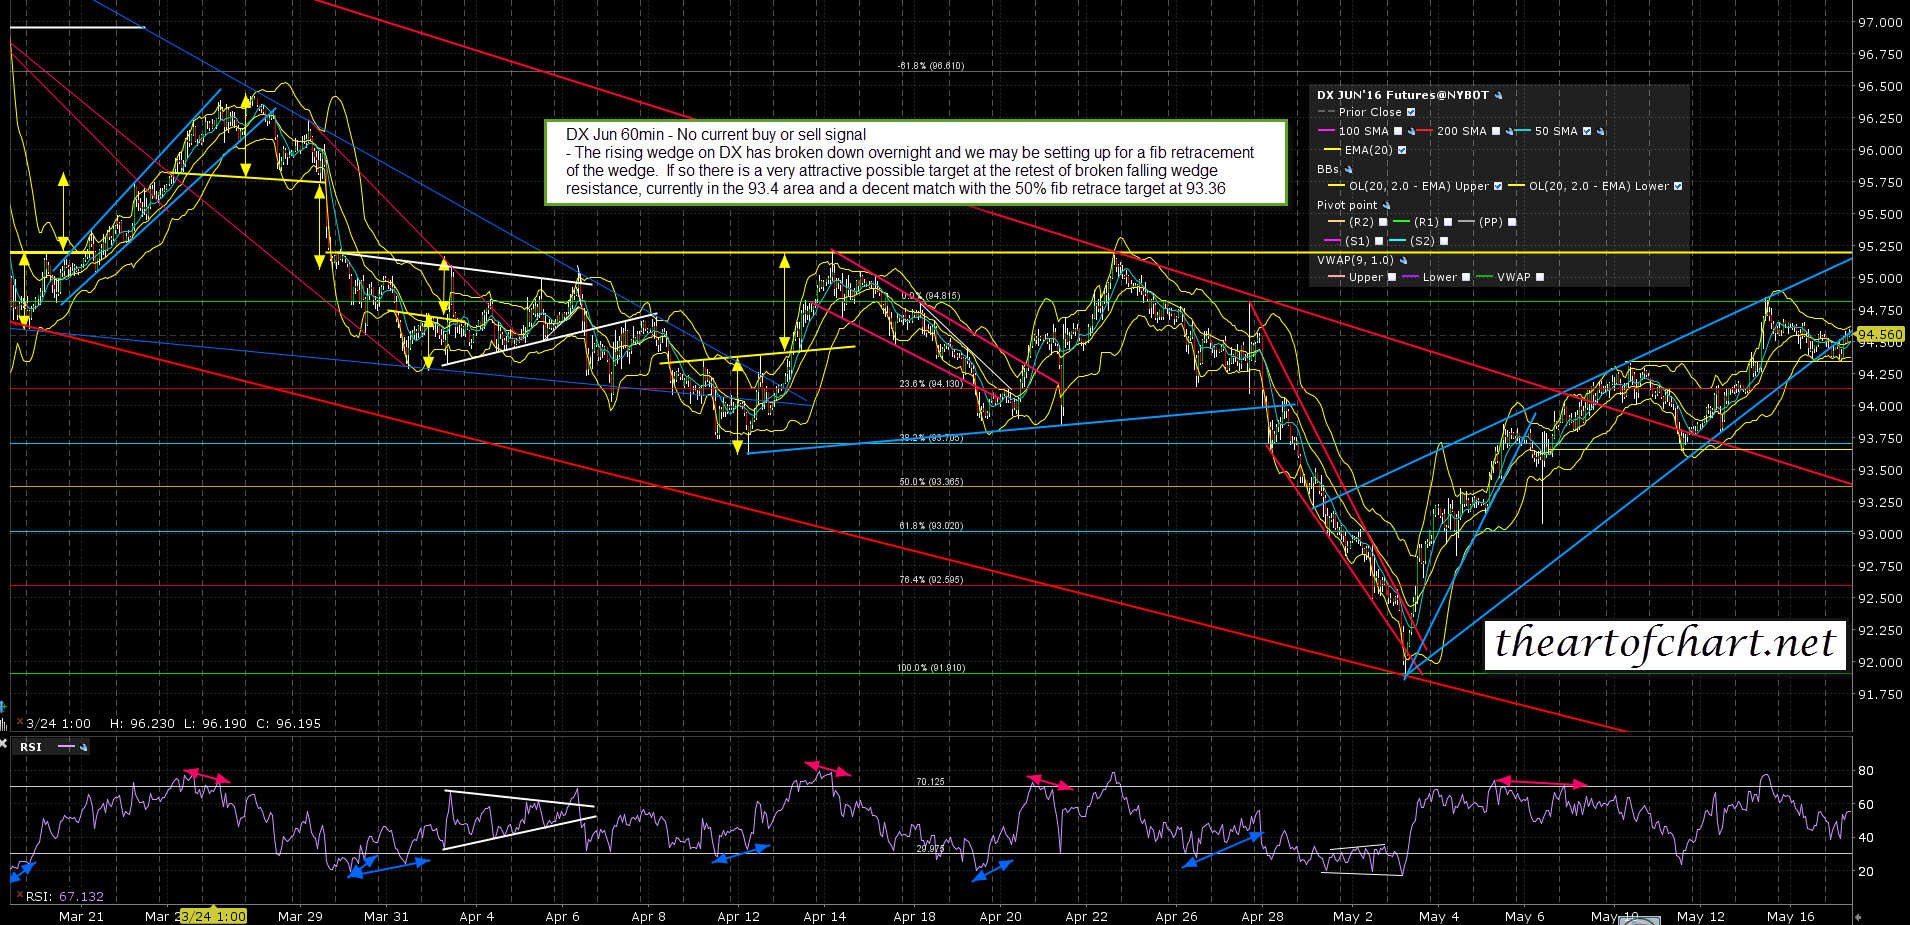Enable the (R2) pivot line checkbox
Screen dimensions: 1910x925
click(1383, 223)
